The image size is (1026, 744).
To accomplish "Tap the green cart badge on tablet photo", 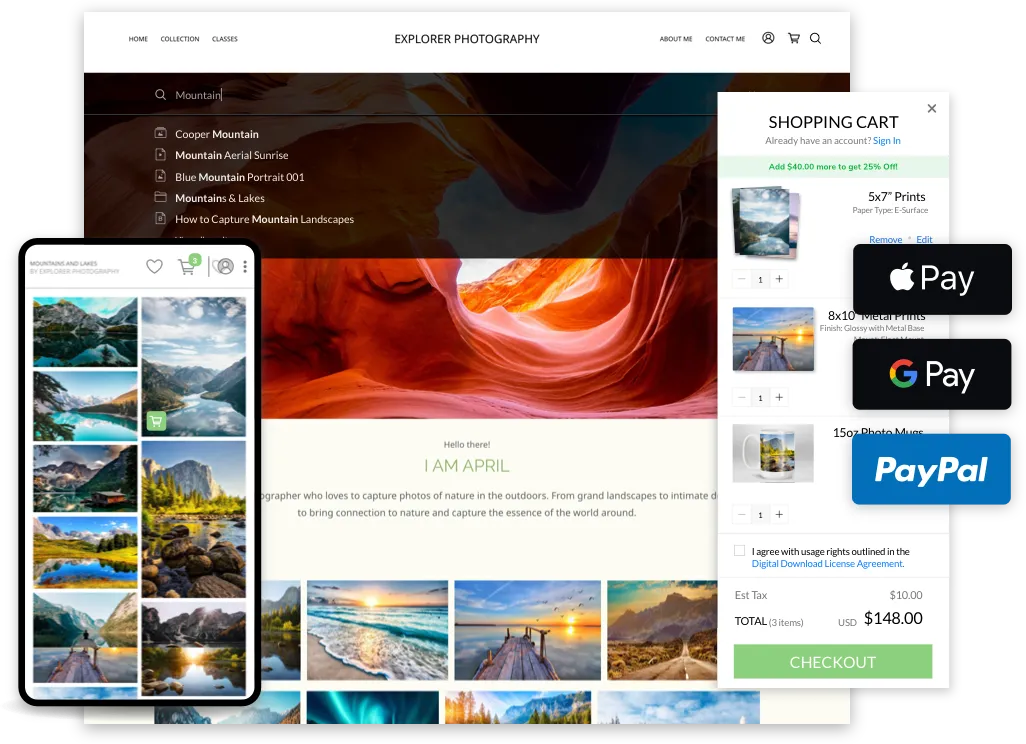I will (x=156, y=421).
